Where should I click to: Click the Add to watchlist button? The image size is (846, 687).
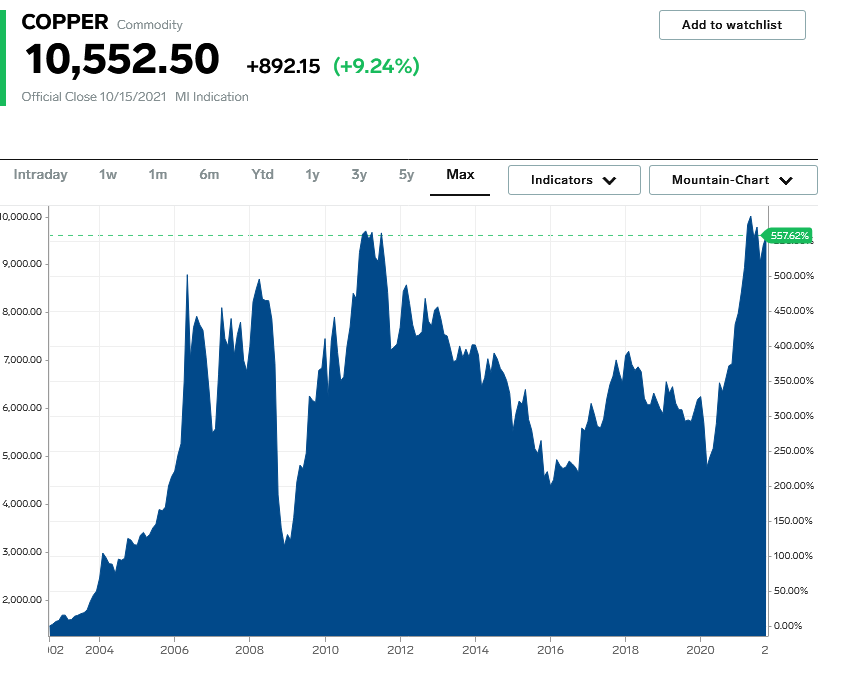tap(732, 25)
